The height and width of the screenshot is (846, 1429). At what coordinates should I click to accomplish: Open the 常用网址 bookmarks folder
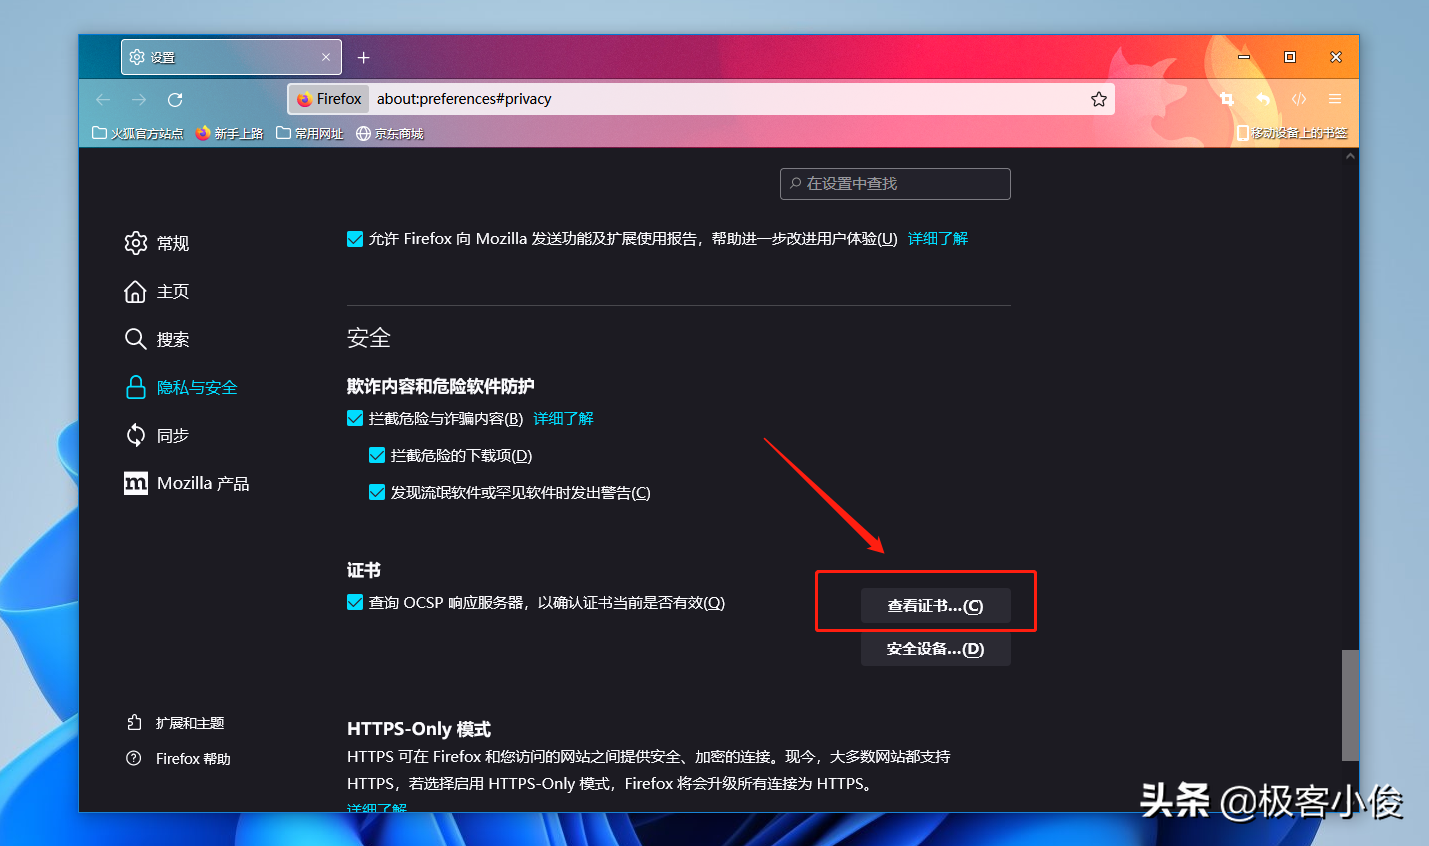tap(308, 132)
